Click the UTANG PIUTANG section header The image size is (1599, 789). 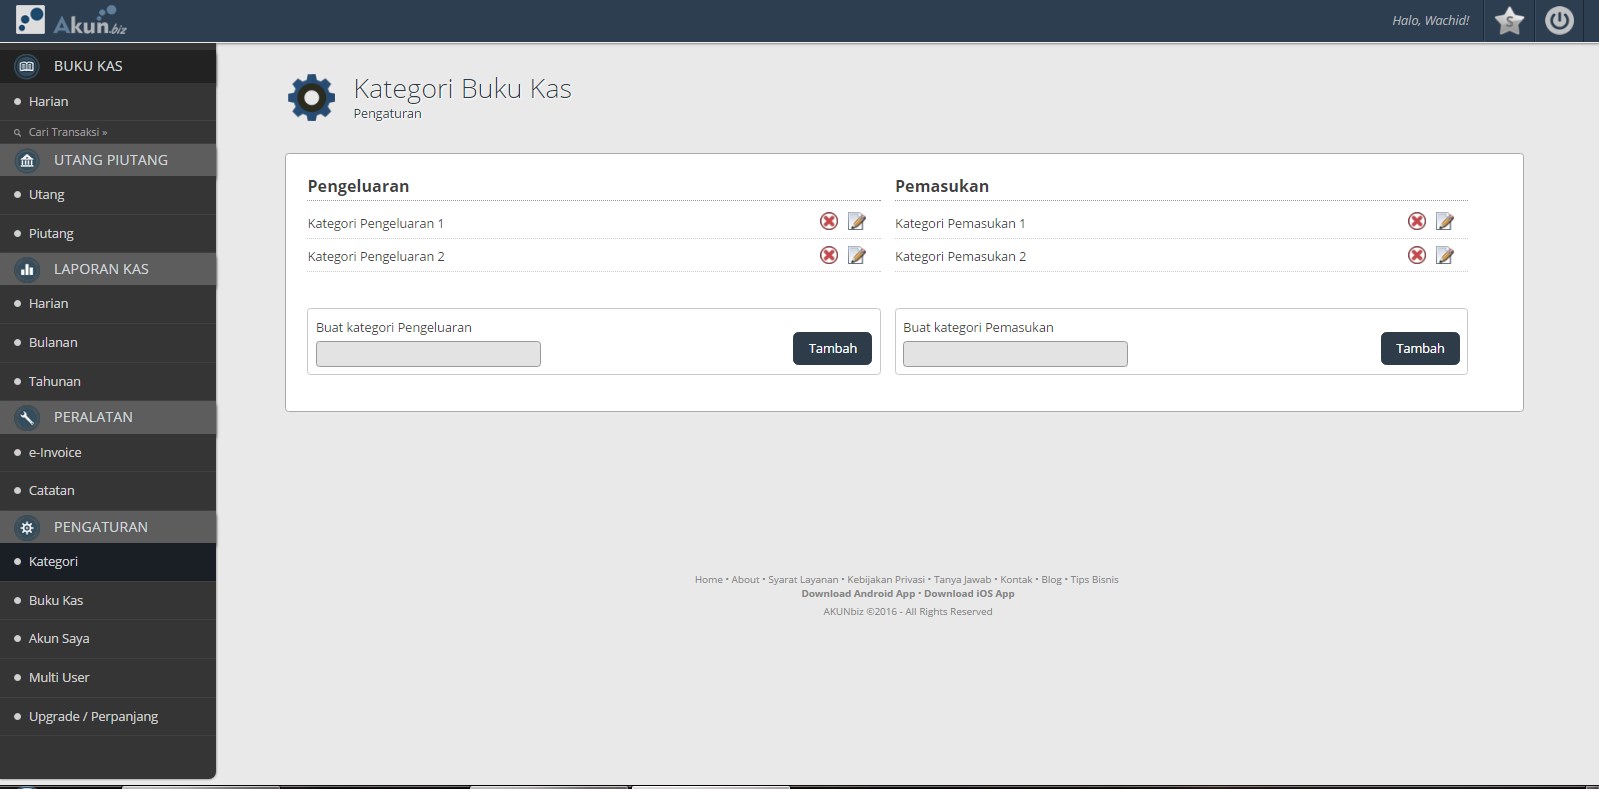point(108,160)
